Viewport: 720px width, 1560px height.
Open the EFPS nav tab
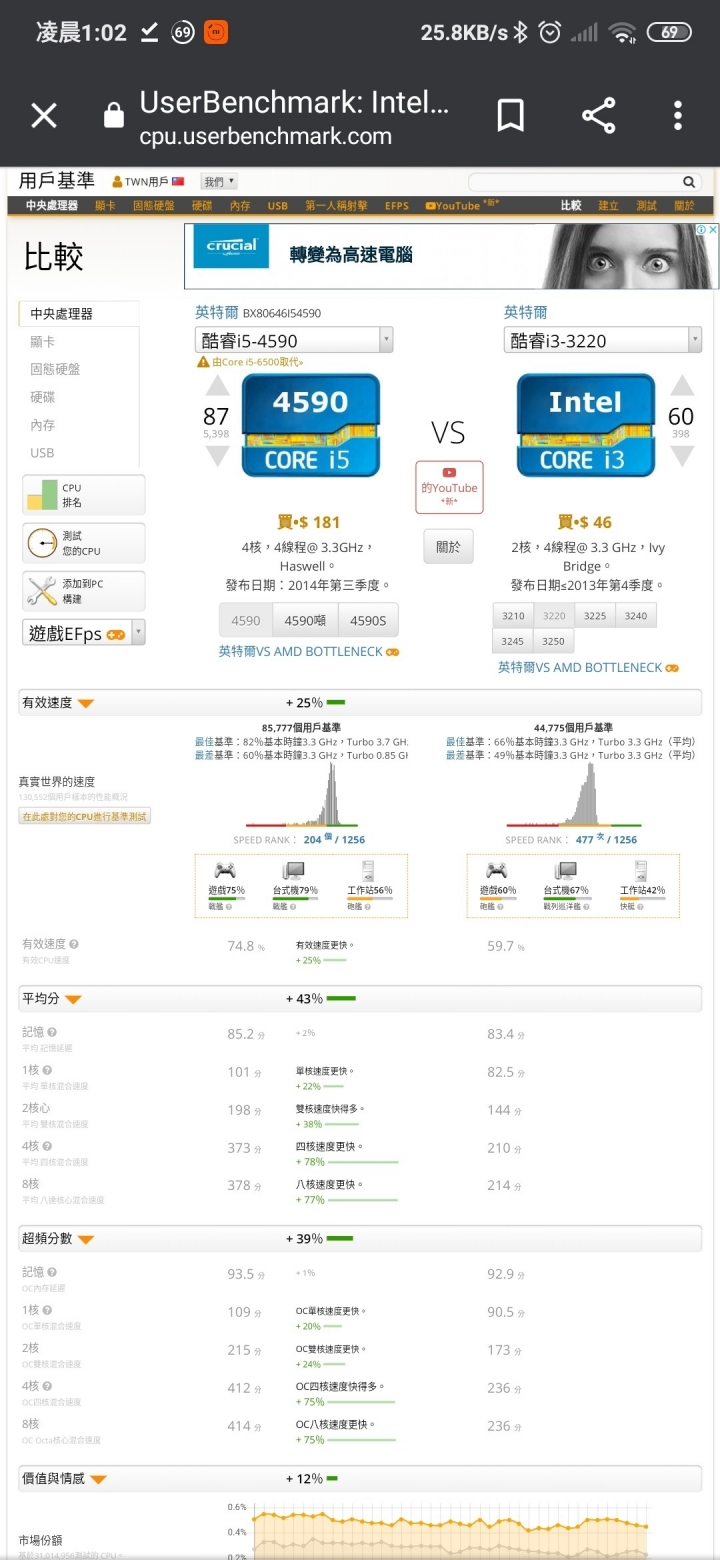[397, 205]
